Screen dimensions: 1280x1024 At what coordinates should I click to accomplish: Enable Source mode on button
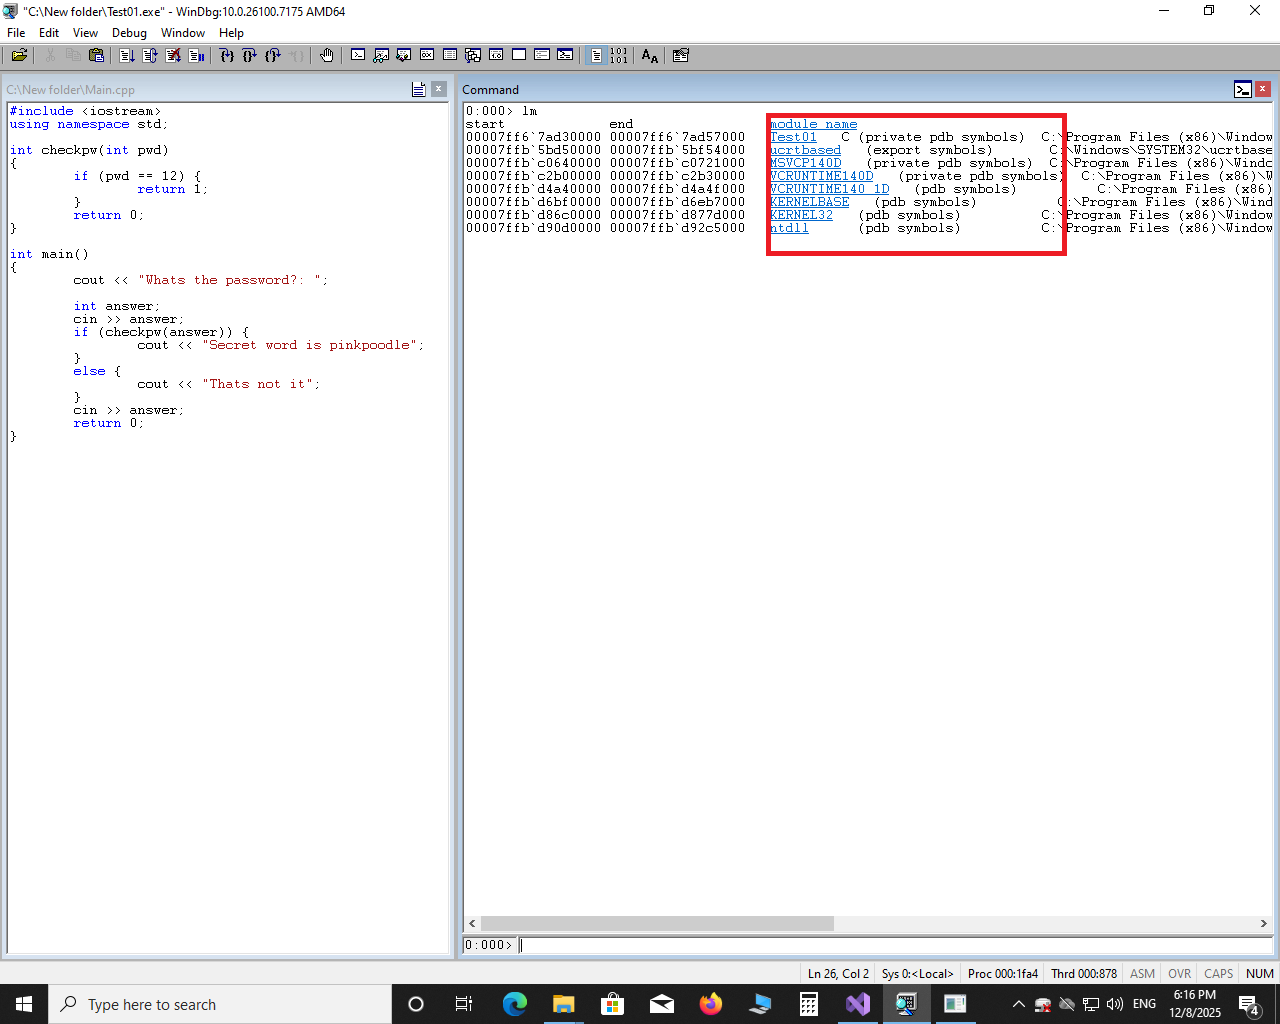(596, 56)
